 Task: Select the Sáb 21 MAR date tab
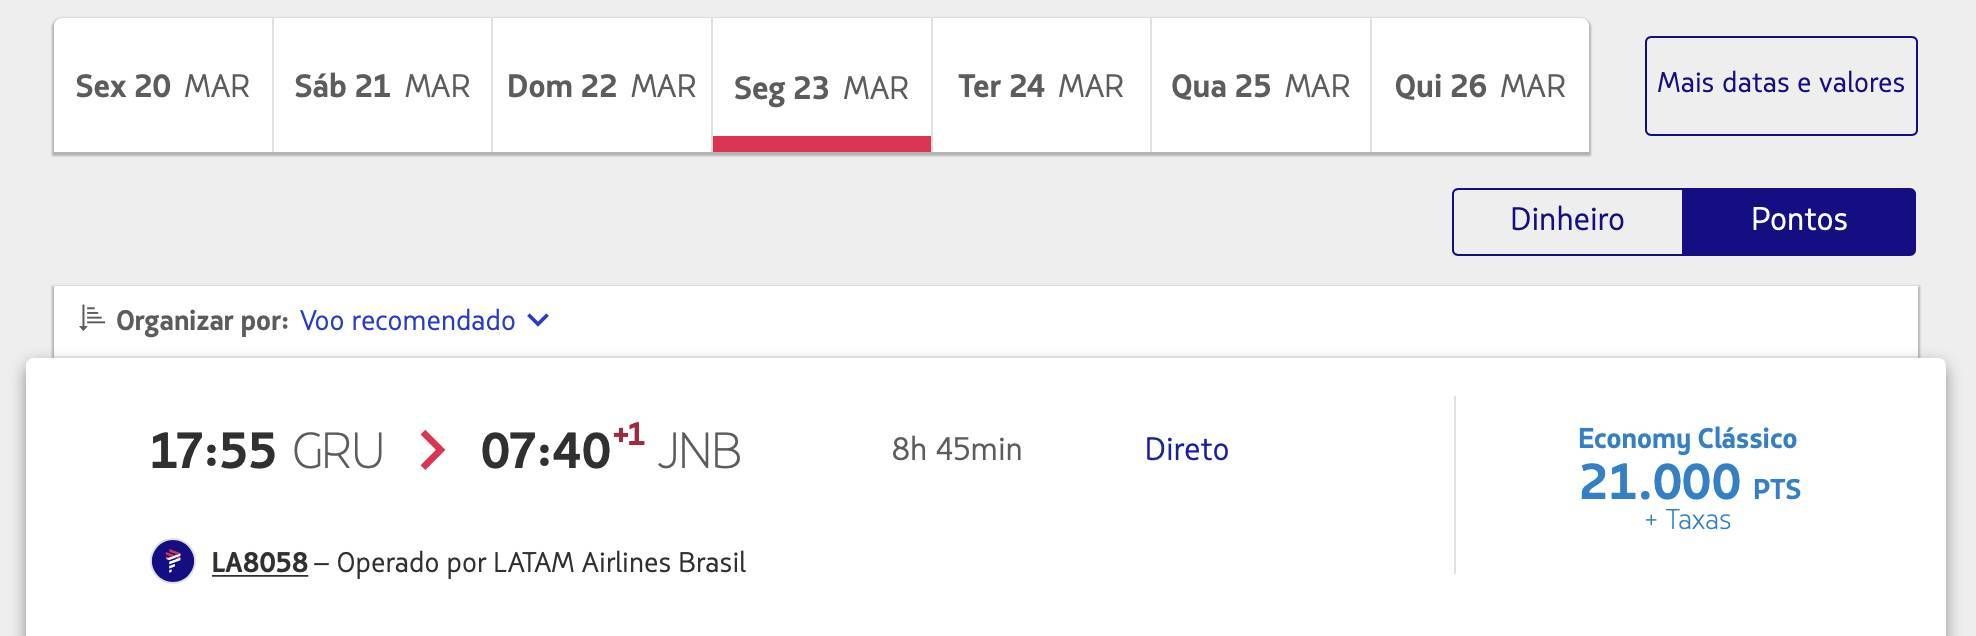click(x=382, y=86)
